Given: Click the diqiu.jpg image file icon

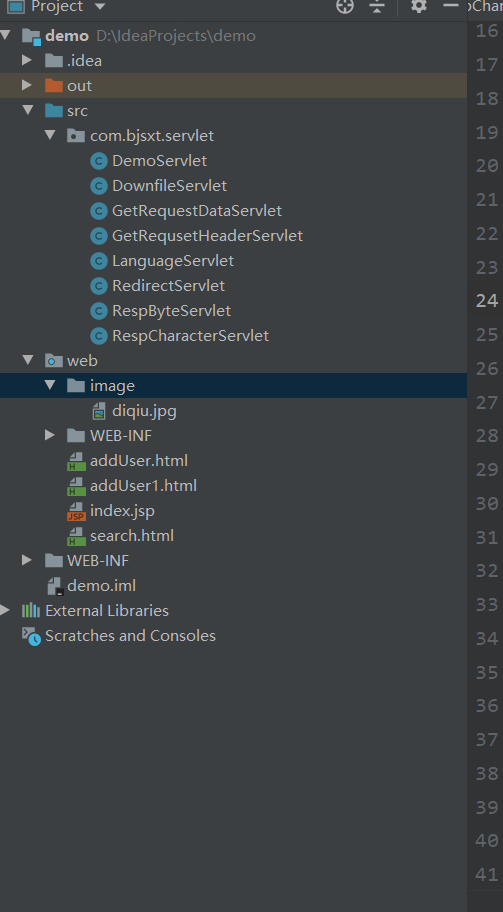Looking at the screenshot, I should click(99, 411).
